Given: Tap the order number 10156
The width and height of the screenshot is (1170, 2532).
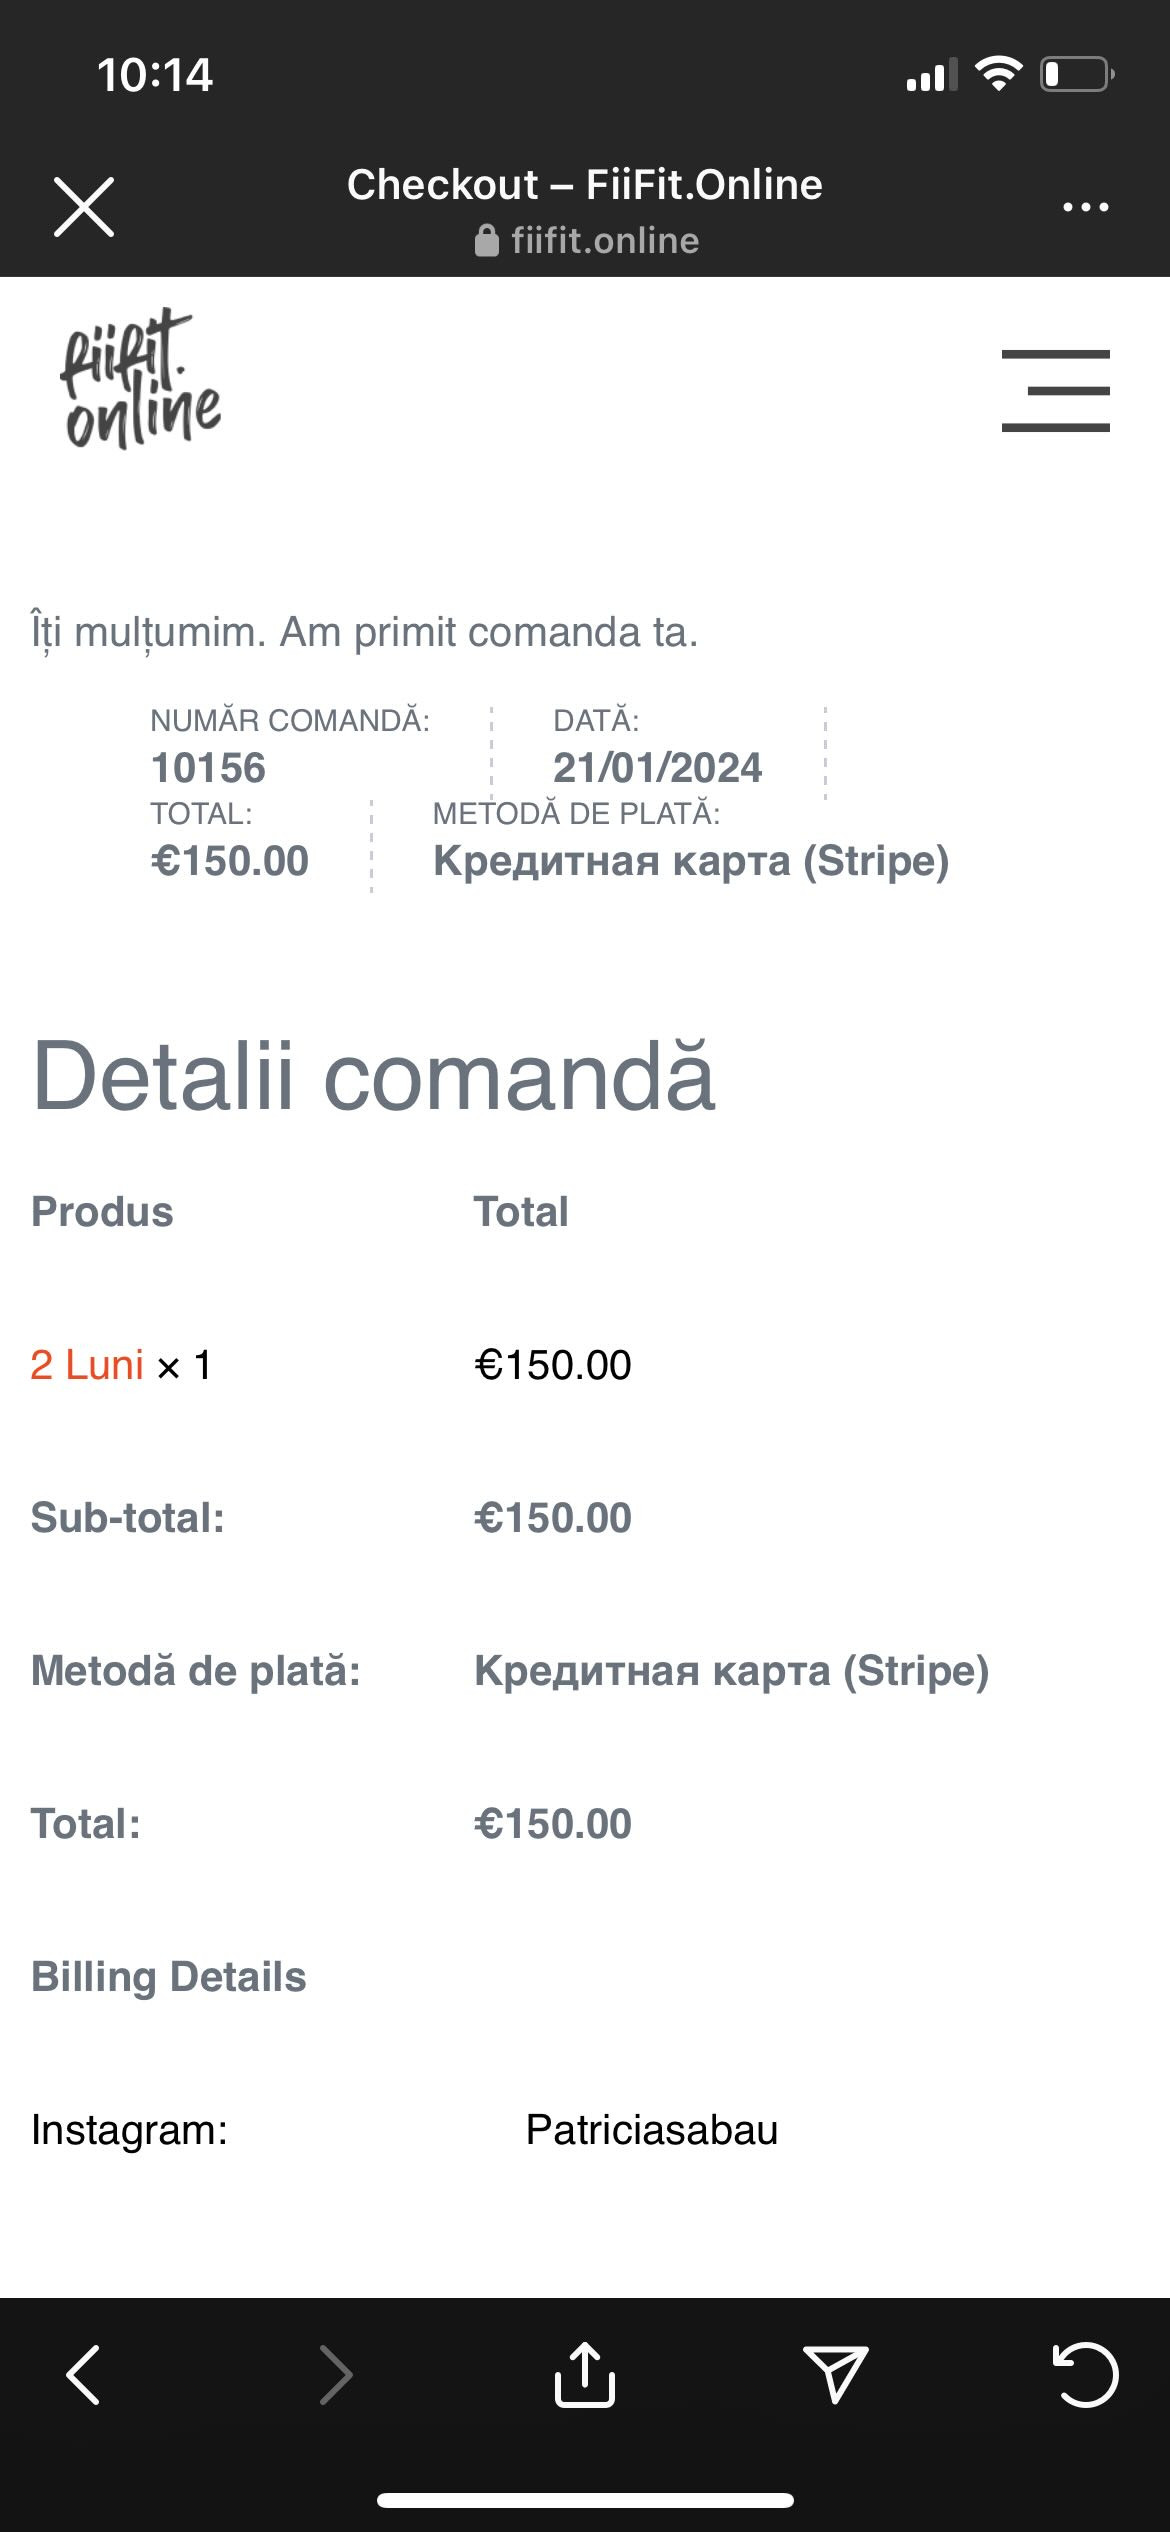Looking at the screenshot, I should tap(208, 768).
